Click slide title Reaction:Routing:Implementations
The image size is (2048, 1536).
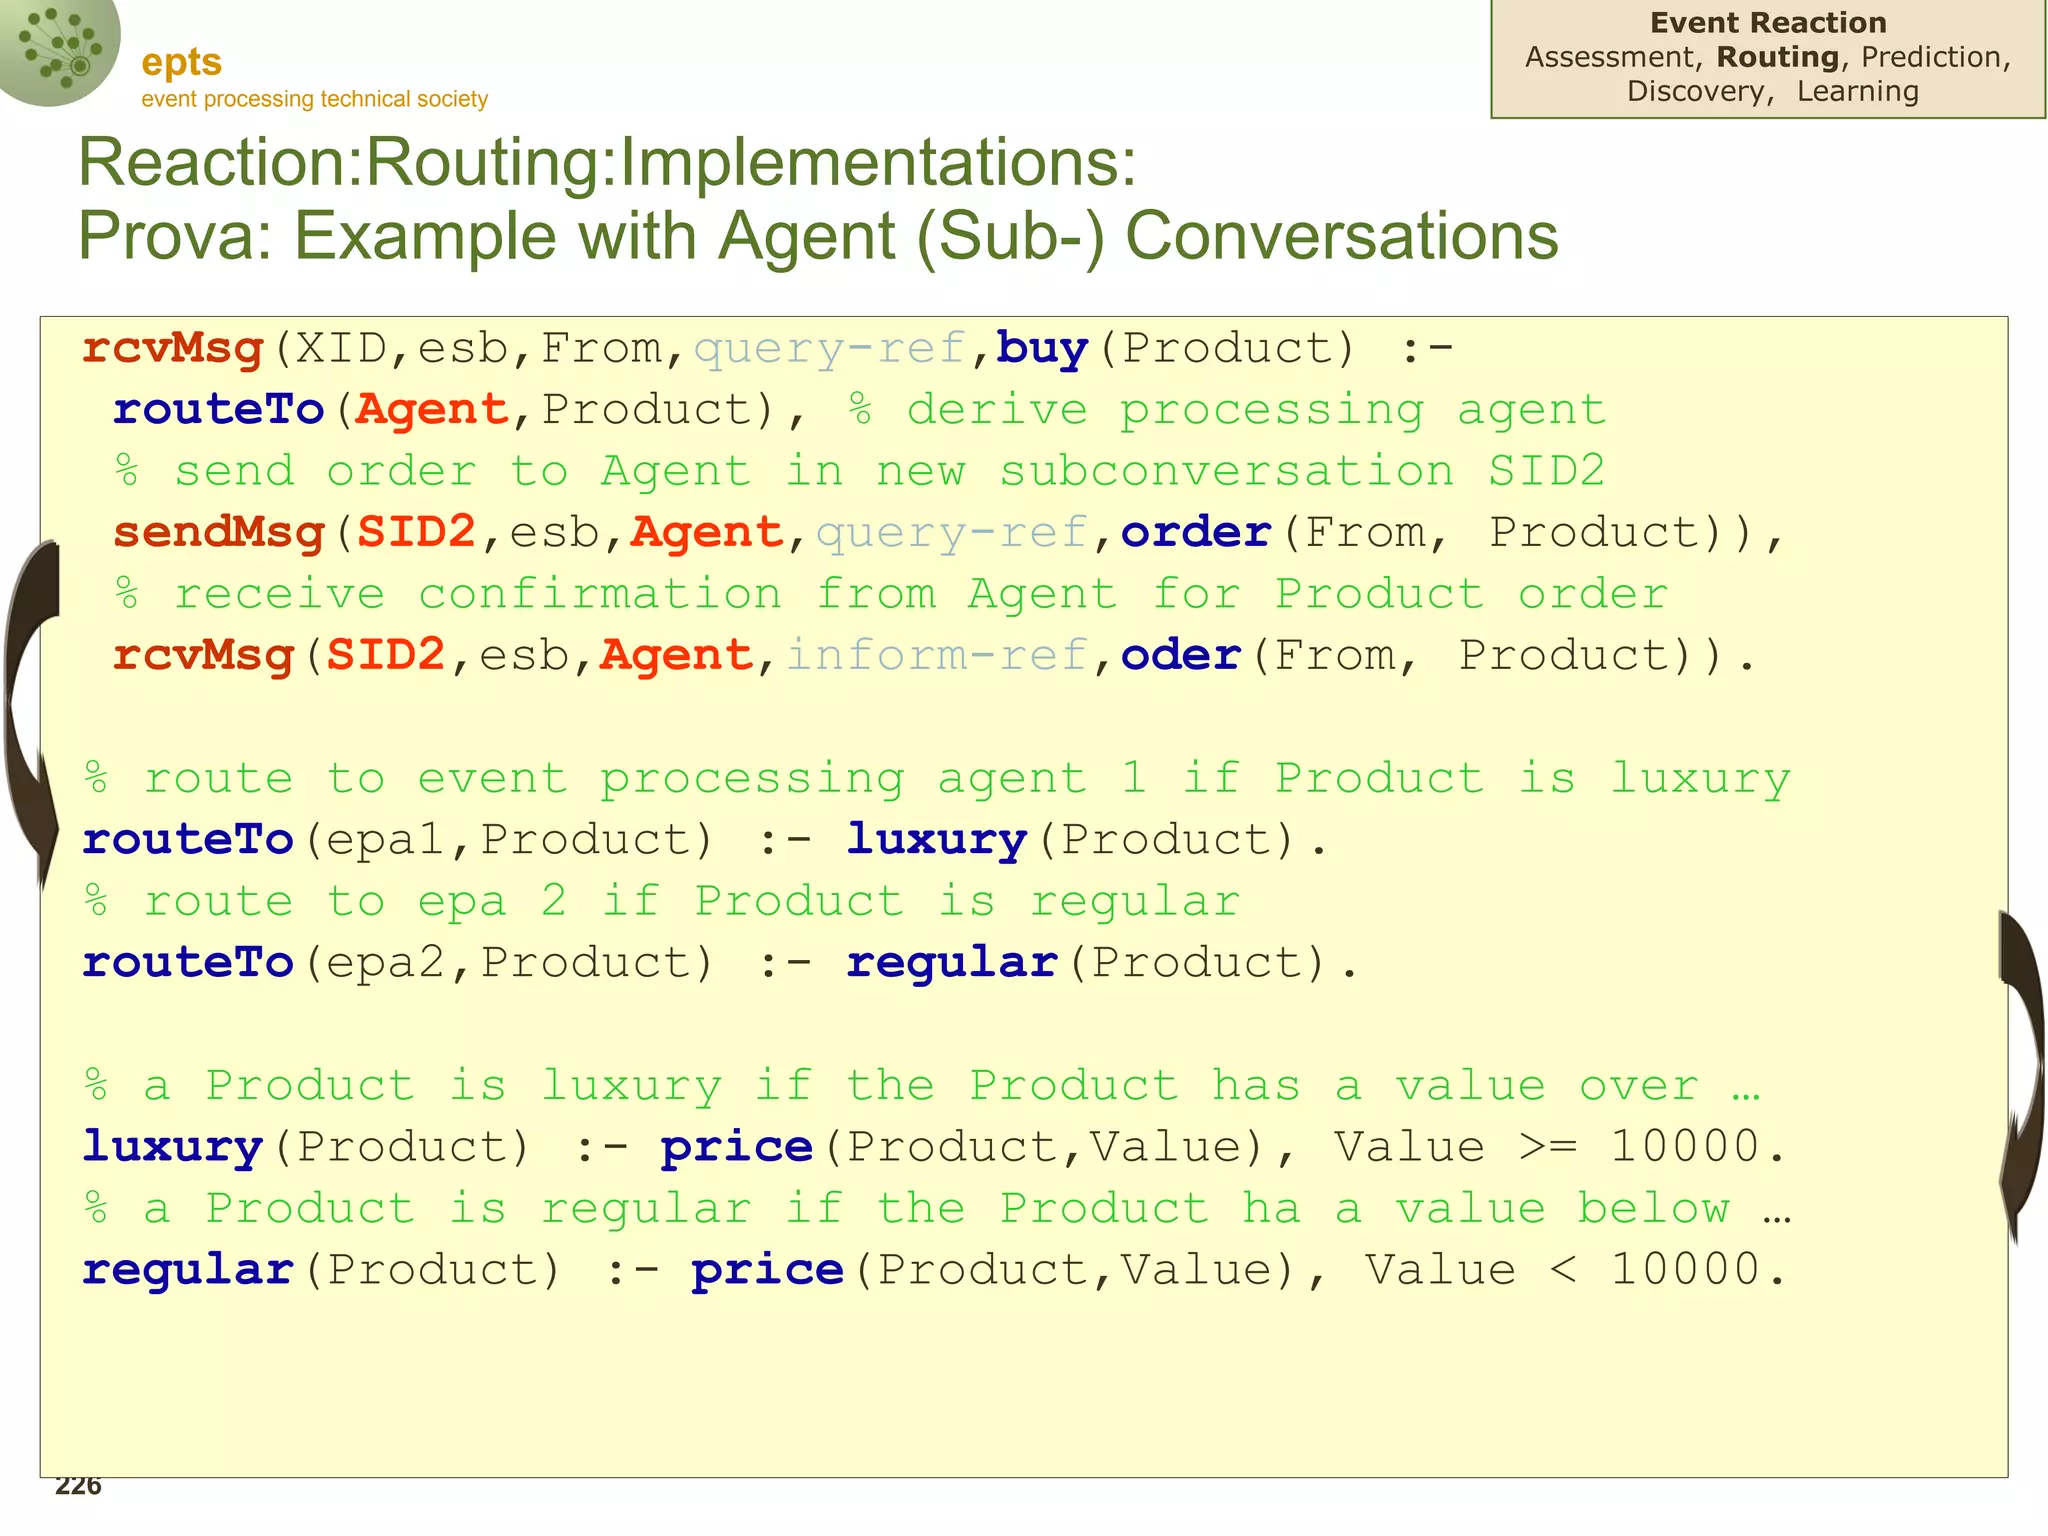point(607,162)
